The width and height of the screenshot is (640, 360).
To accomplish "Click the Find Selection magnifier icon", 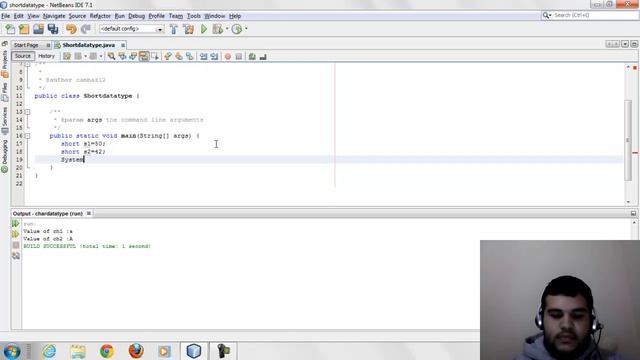I will pyautogui.click(x=111, y=56).
